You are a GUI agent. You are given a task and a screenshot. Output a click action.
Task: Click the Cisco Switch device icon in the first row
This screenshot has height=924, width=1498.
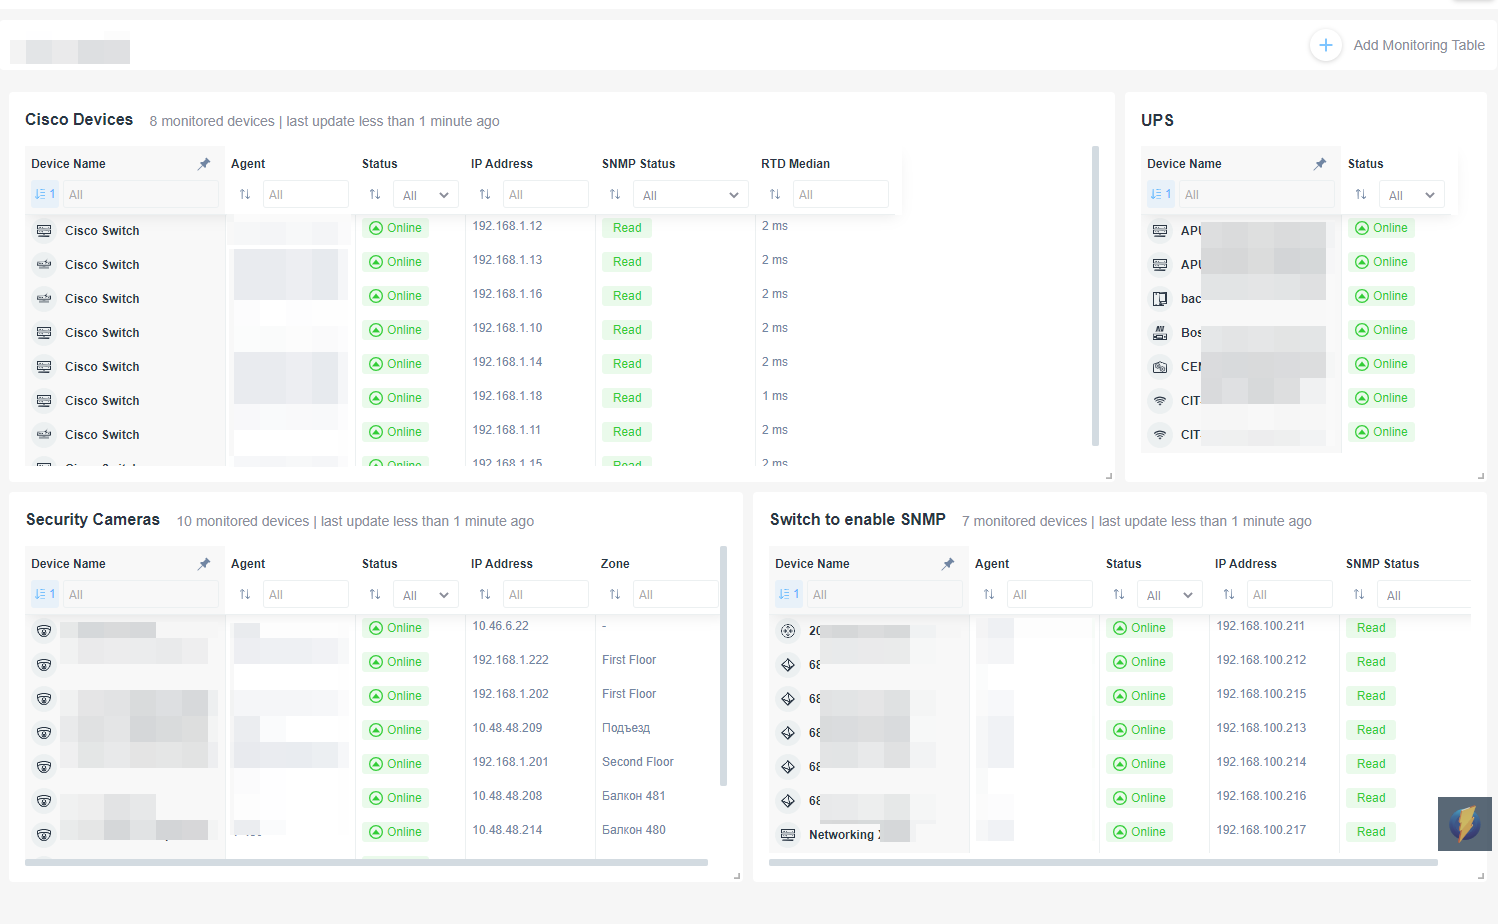(x=44, y=230)
